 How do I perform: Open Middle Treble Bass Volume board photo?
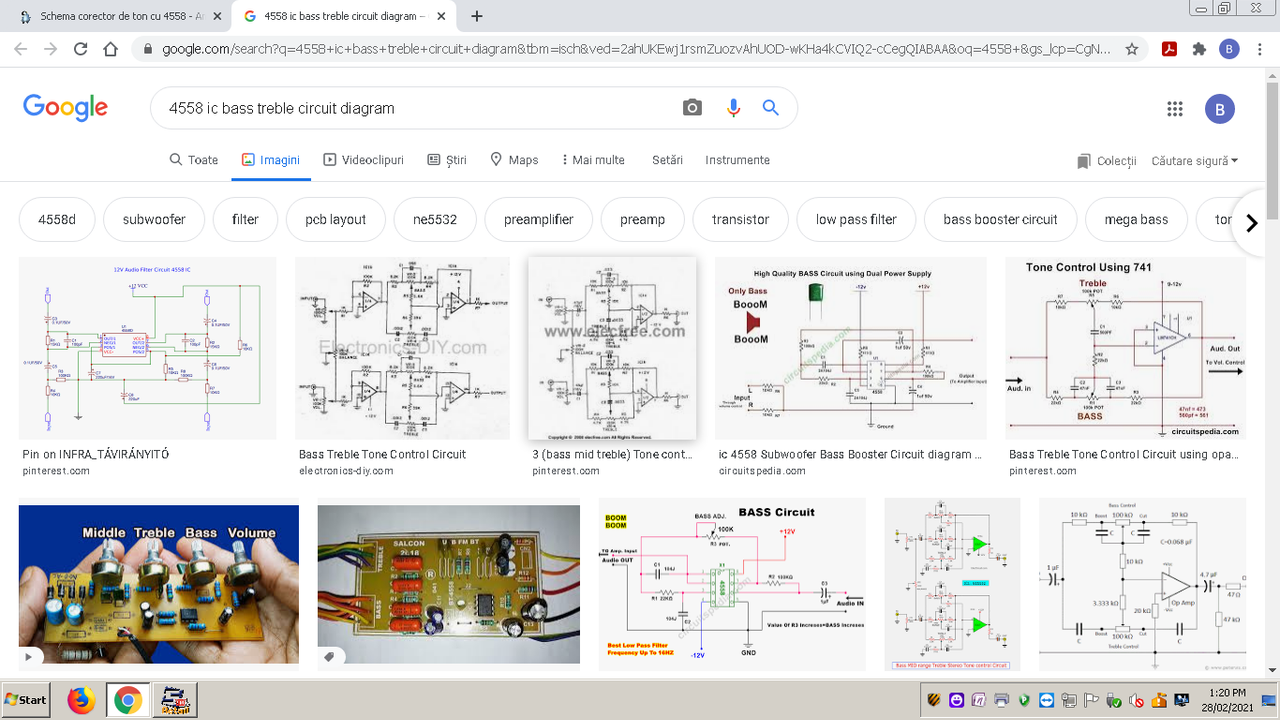[x=159, y=584]
